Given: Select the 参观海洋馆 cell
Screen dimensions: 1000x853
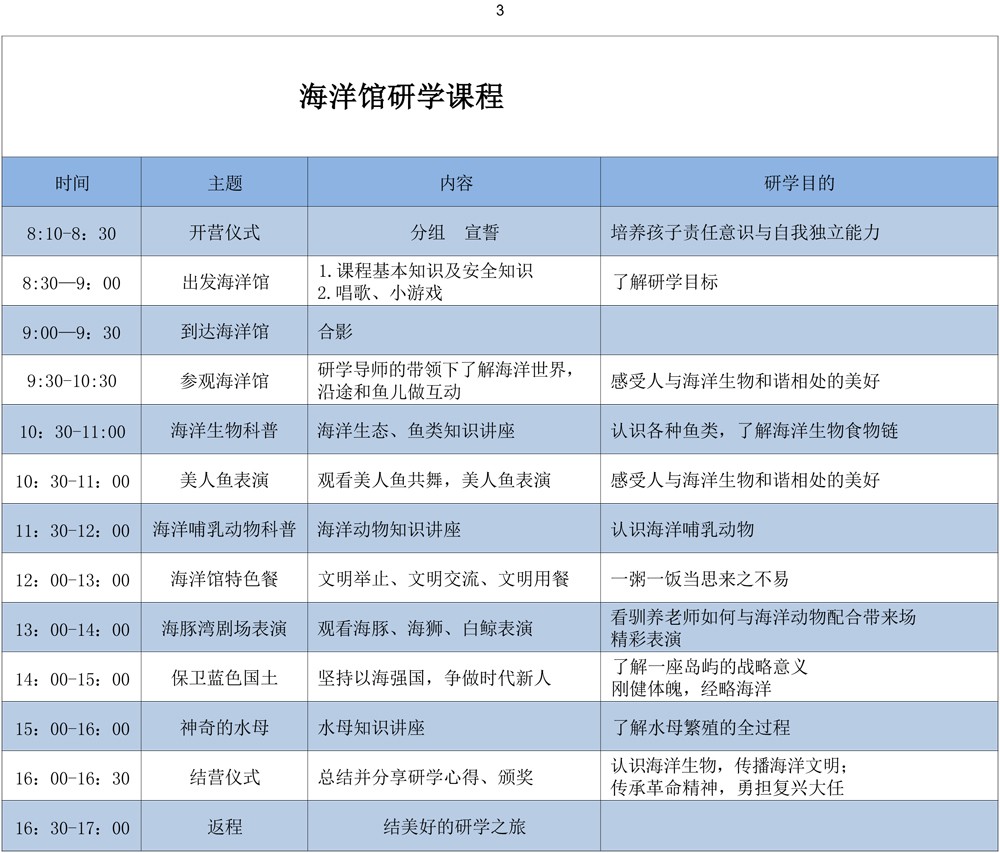Looking at the screenshot, I should point(225,381).
